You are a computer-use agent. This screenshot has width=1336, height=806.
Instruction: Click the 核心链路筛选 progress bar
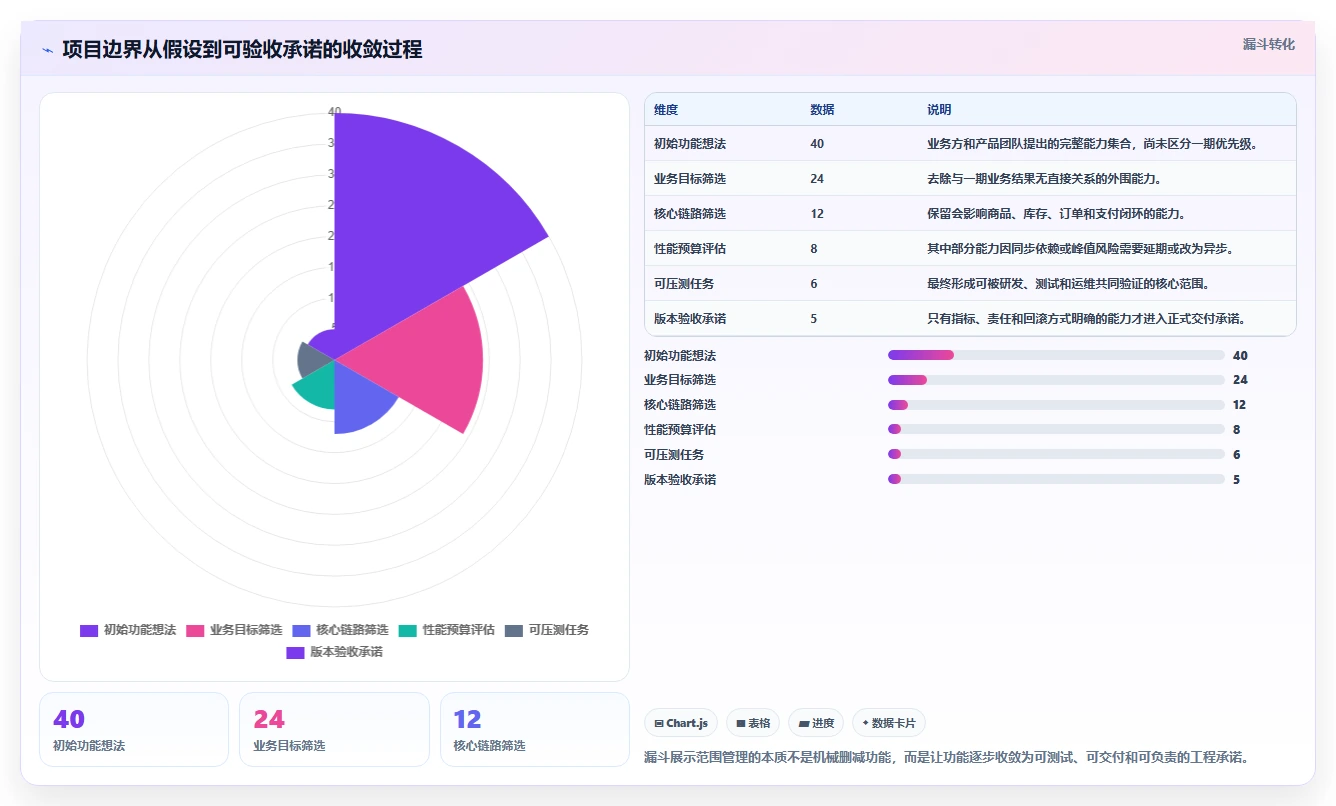(1056, 405)
